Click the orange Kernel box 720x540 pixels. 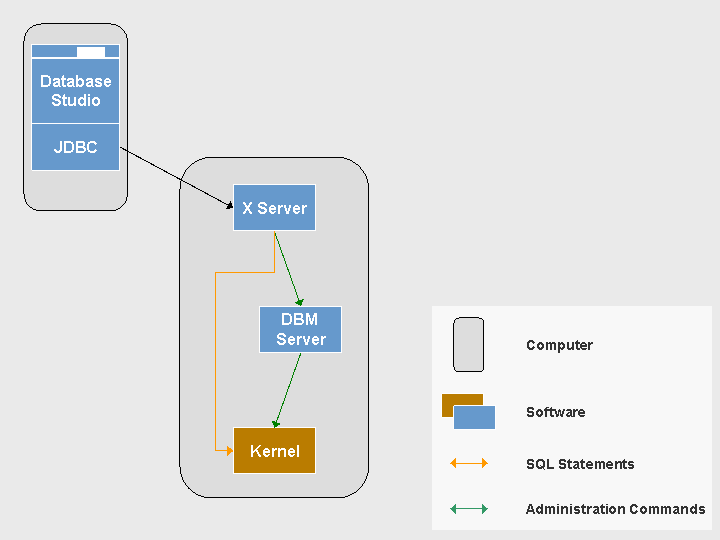pyautogui.click(x=274, y=451)
